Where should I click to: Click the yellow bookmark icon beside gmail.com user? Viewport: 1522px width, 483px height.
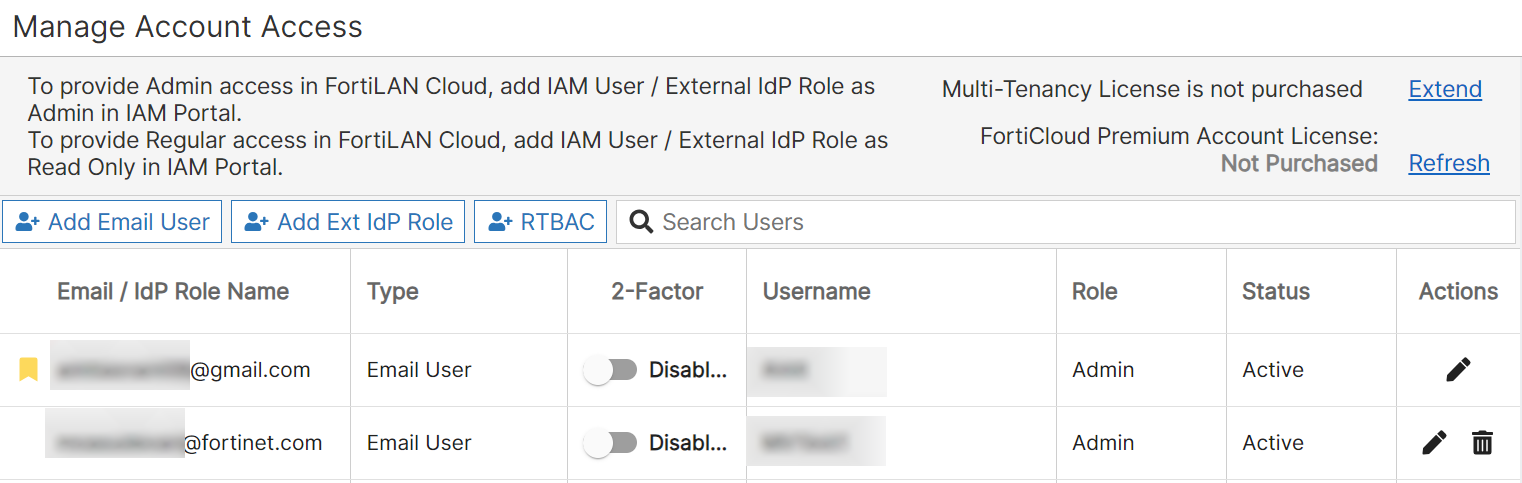pos(28,370)
